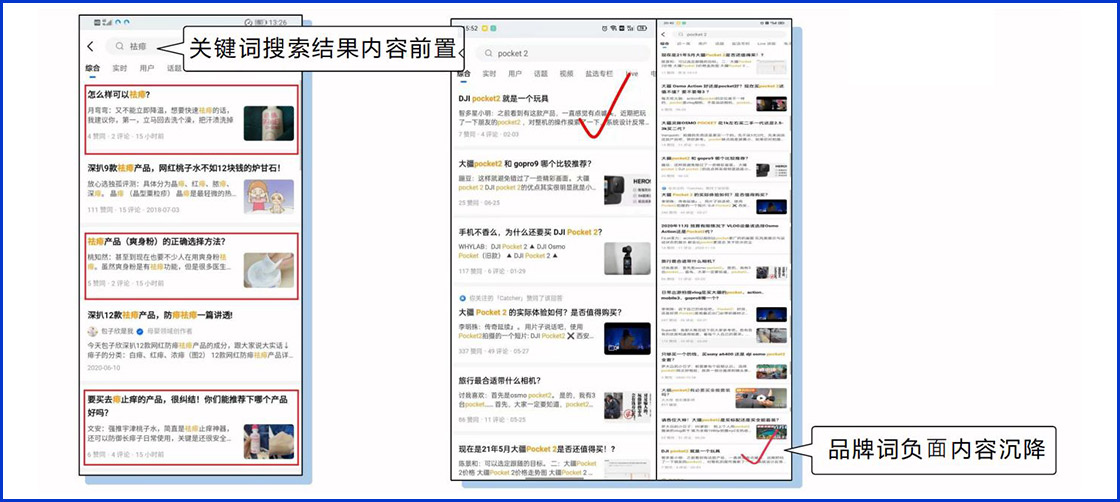1120x502 pixels.
Task: Tap the back arrow in the 祛痱 search screen
Action: tap(90, 46)
